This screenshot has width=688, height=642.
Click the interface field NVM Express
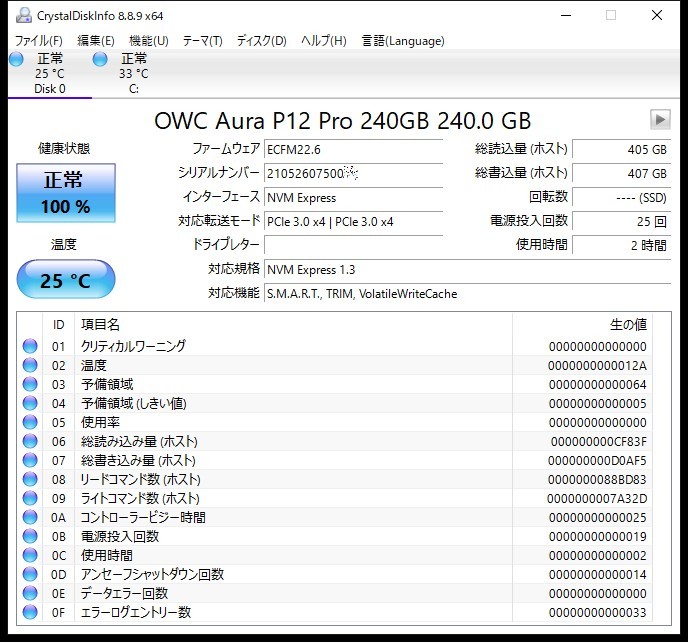click(x=353, y=197)
